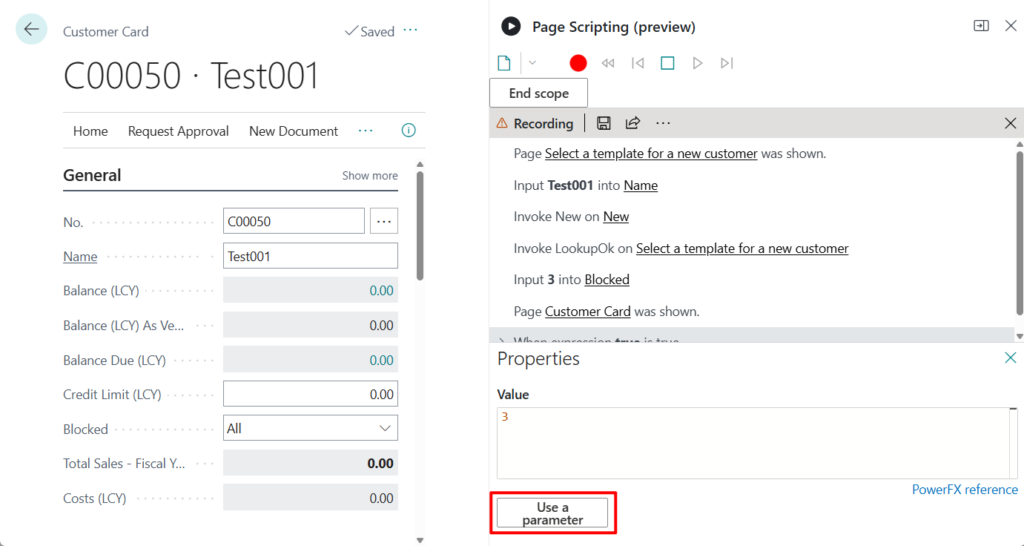Click the End scope button
1024x546 pixels.
coord(538,93)
